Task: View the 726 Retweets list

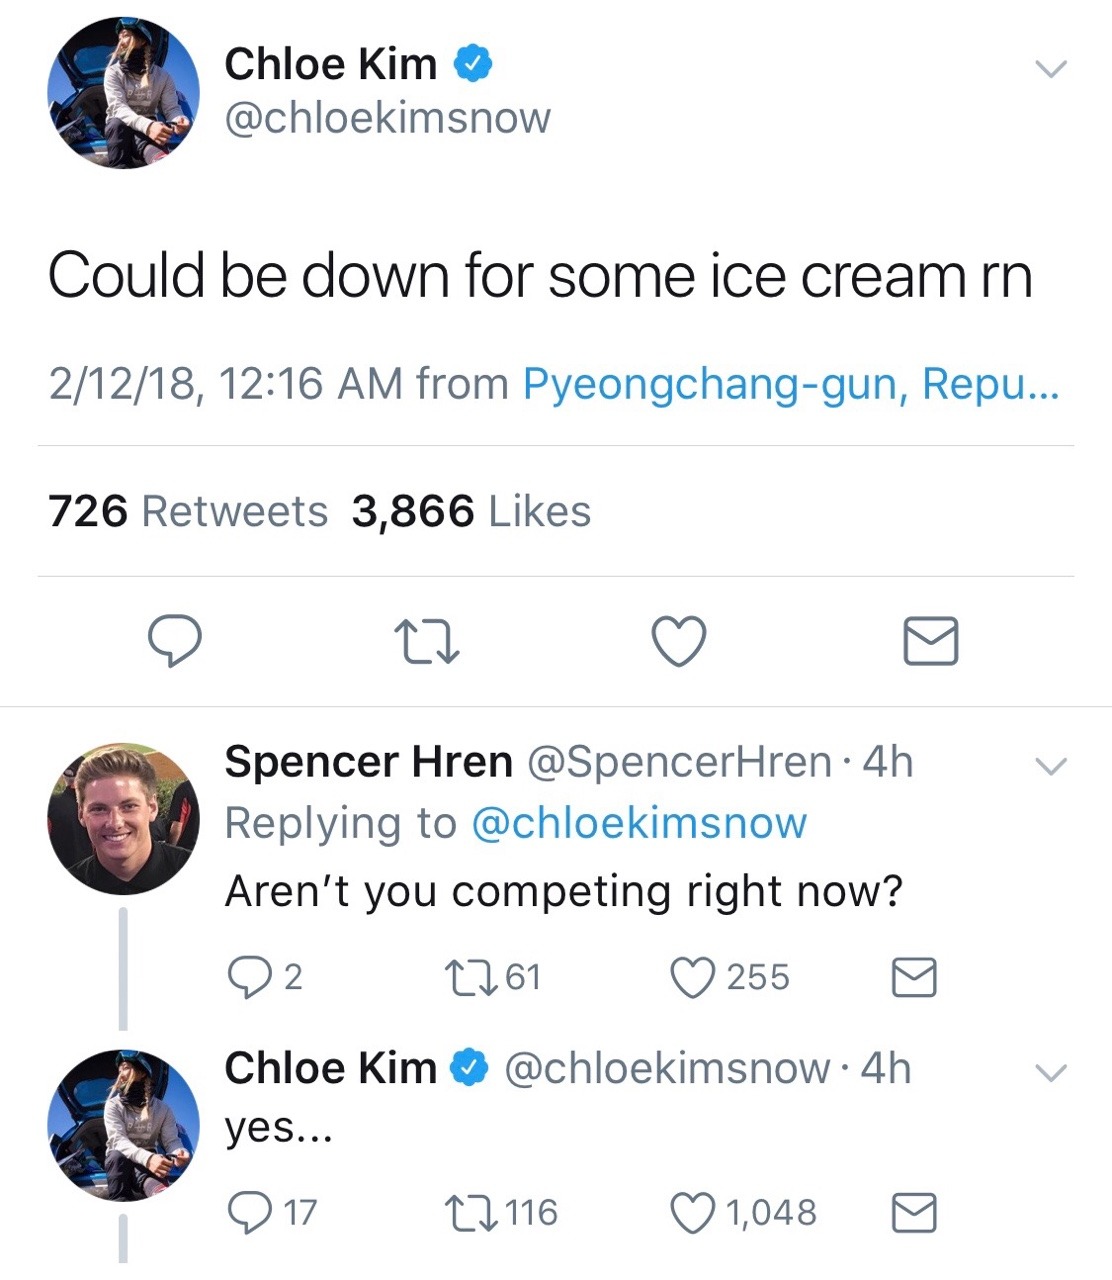Action: [x=188, y=512]
